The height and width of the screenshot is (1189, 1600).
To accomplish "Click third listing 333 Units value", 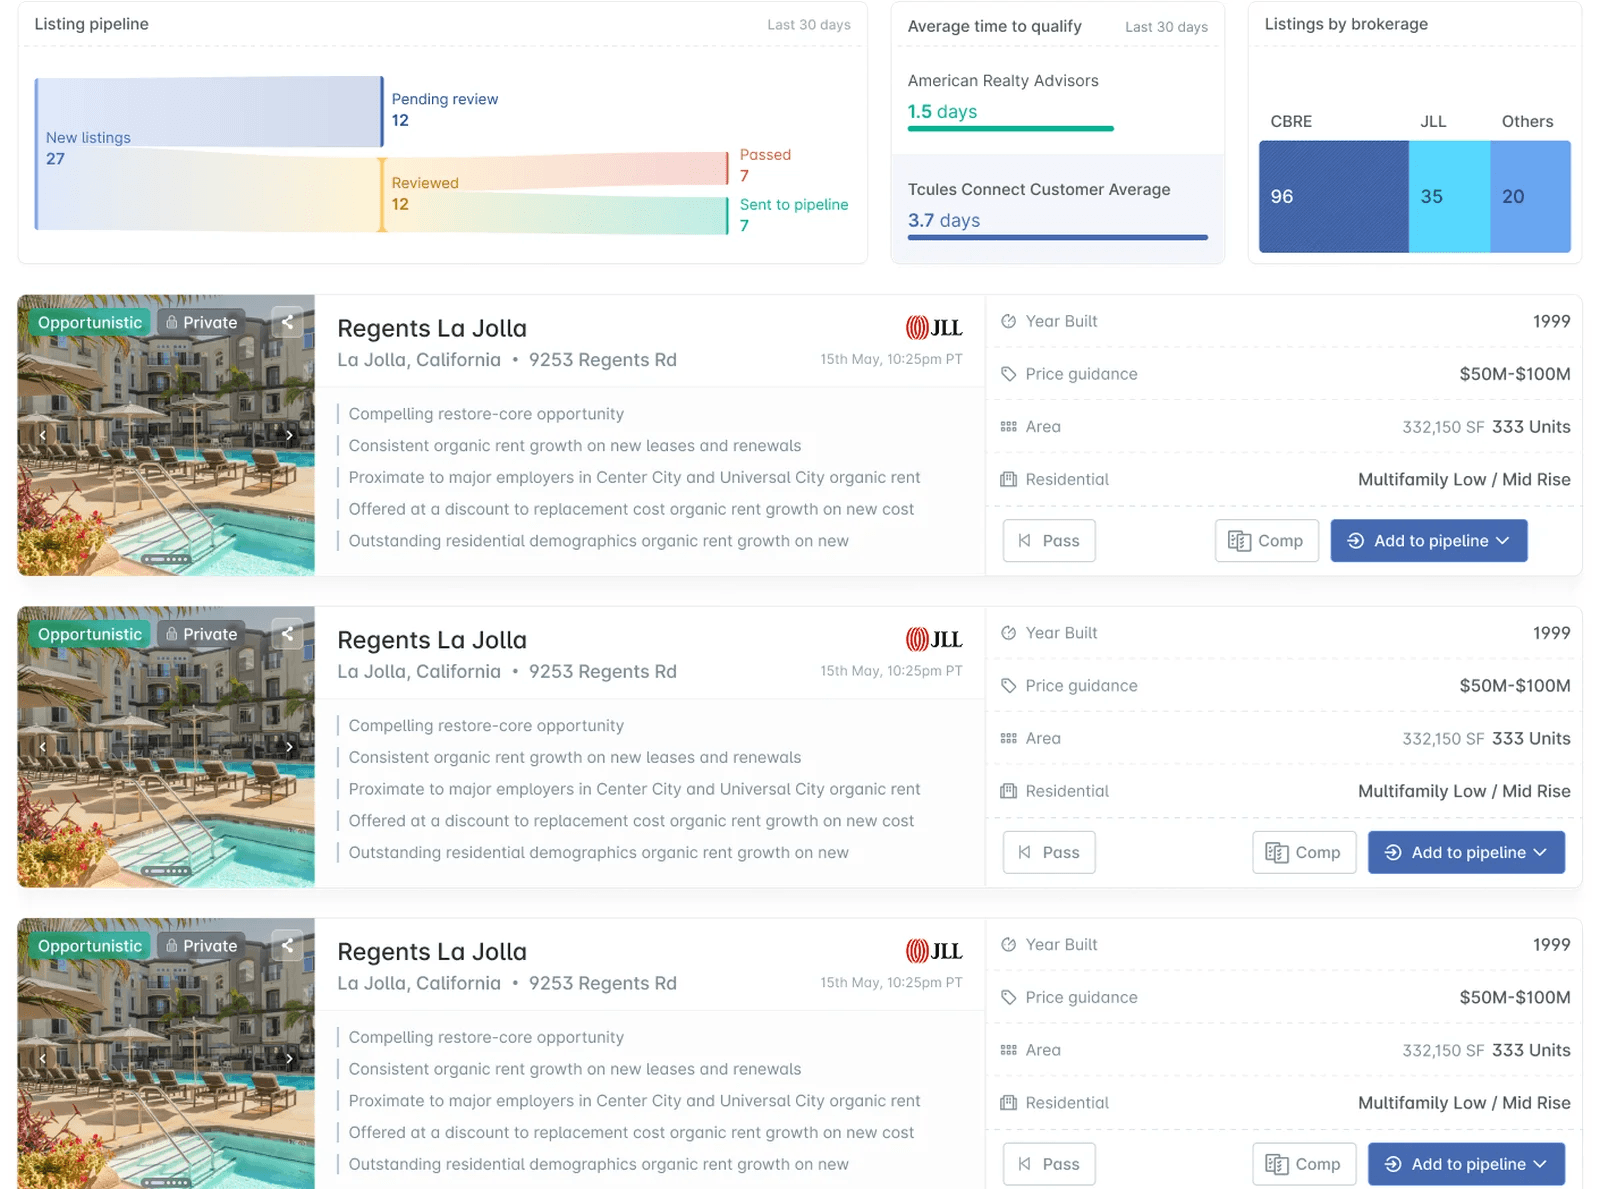I will (x=1531, y=1050).
